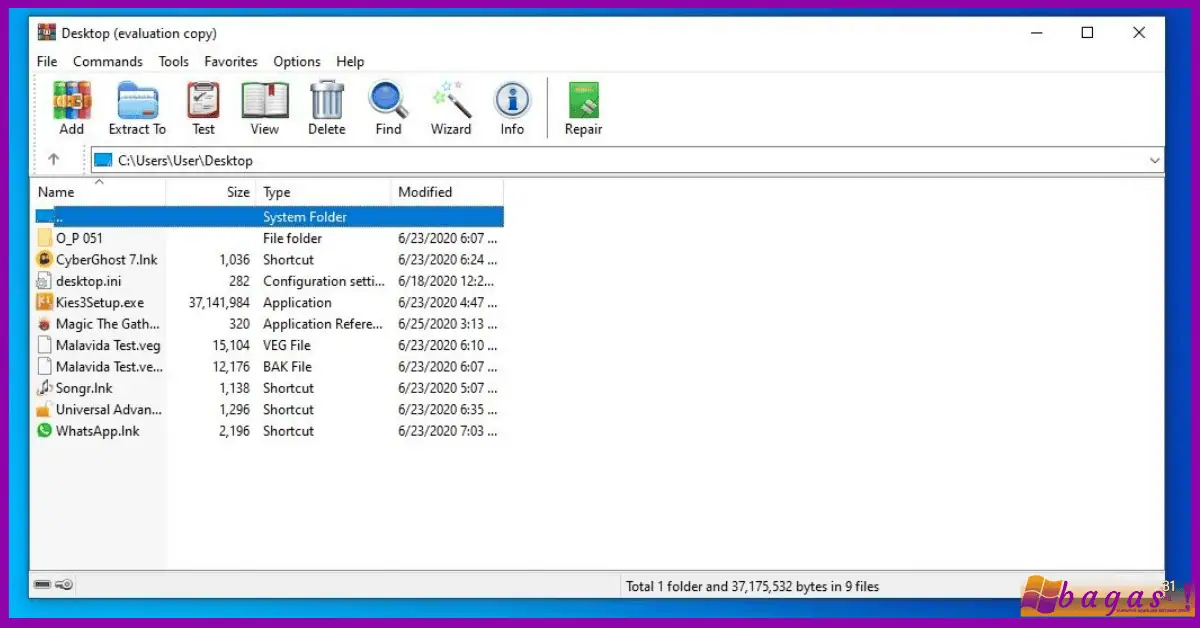Open the Options menu

click(x=296, y=61)
